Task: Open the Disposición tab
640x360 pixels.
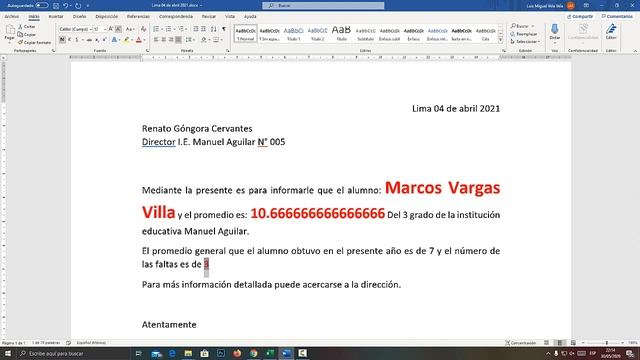Action: [107, 17]
